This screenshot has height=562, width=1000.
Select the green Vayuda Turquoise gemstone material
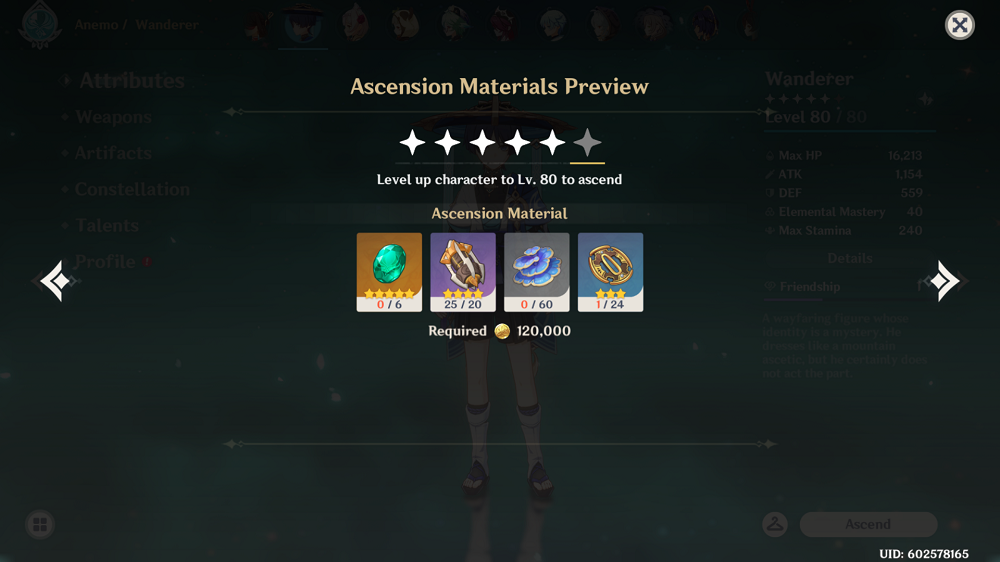(x=389, y=272)
